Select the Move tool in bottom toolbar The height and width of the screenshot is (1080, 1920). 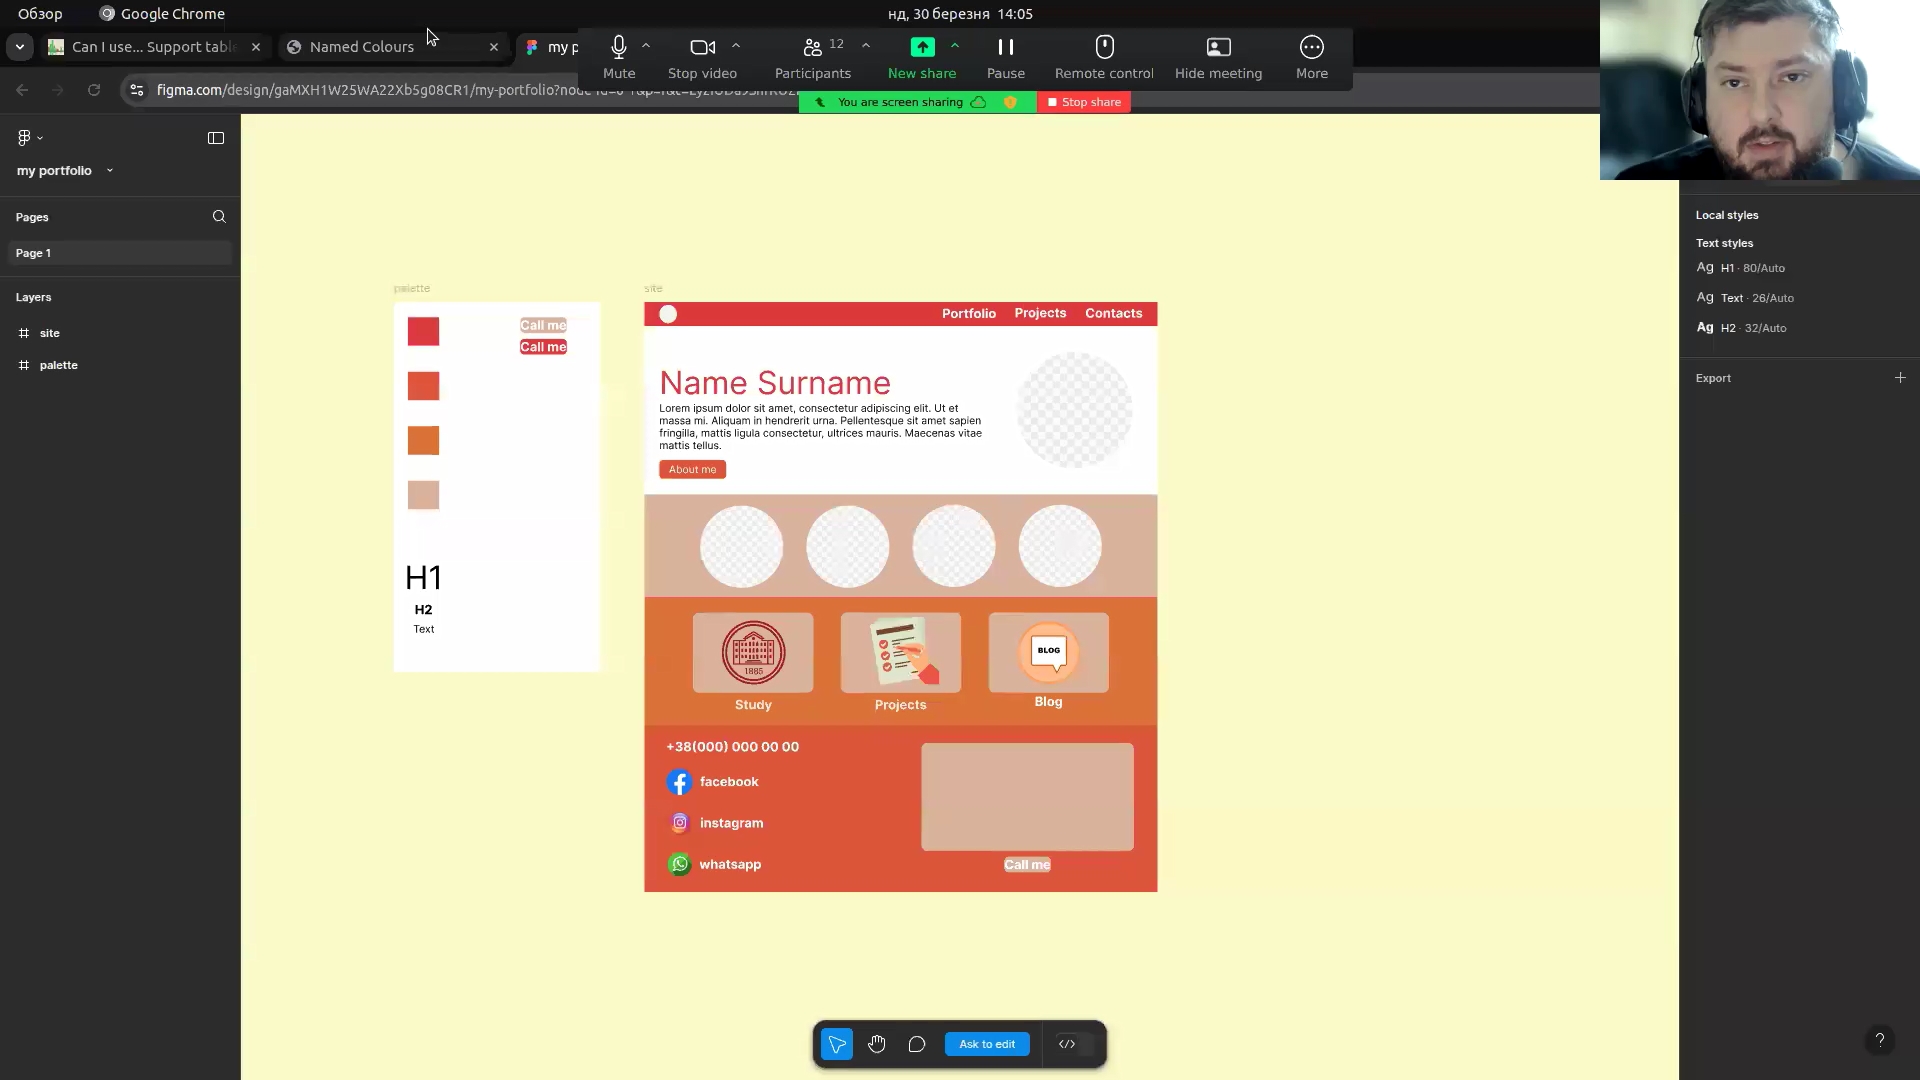(x=836, y=1044)
